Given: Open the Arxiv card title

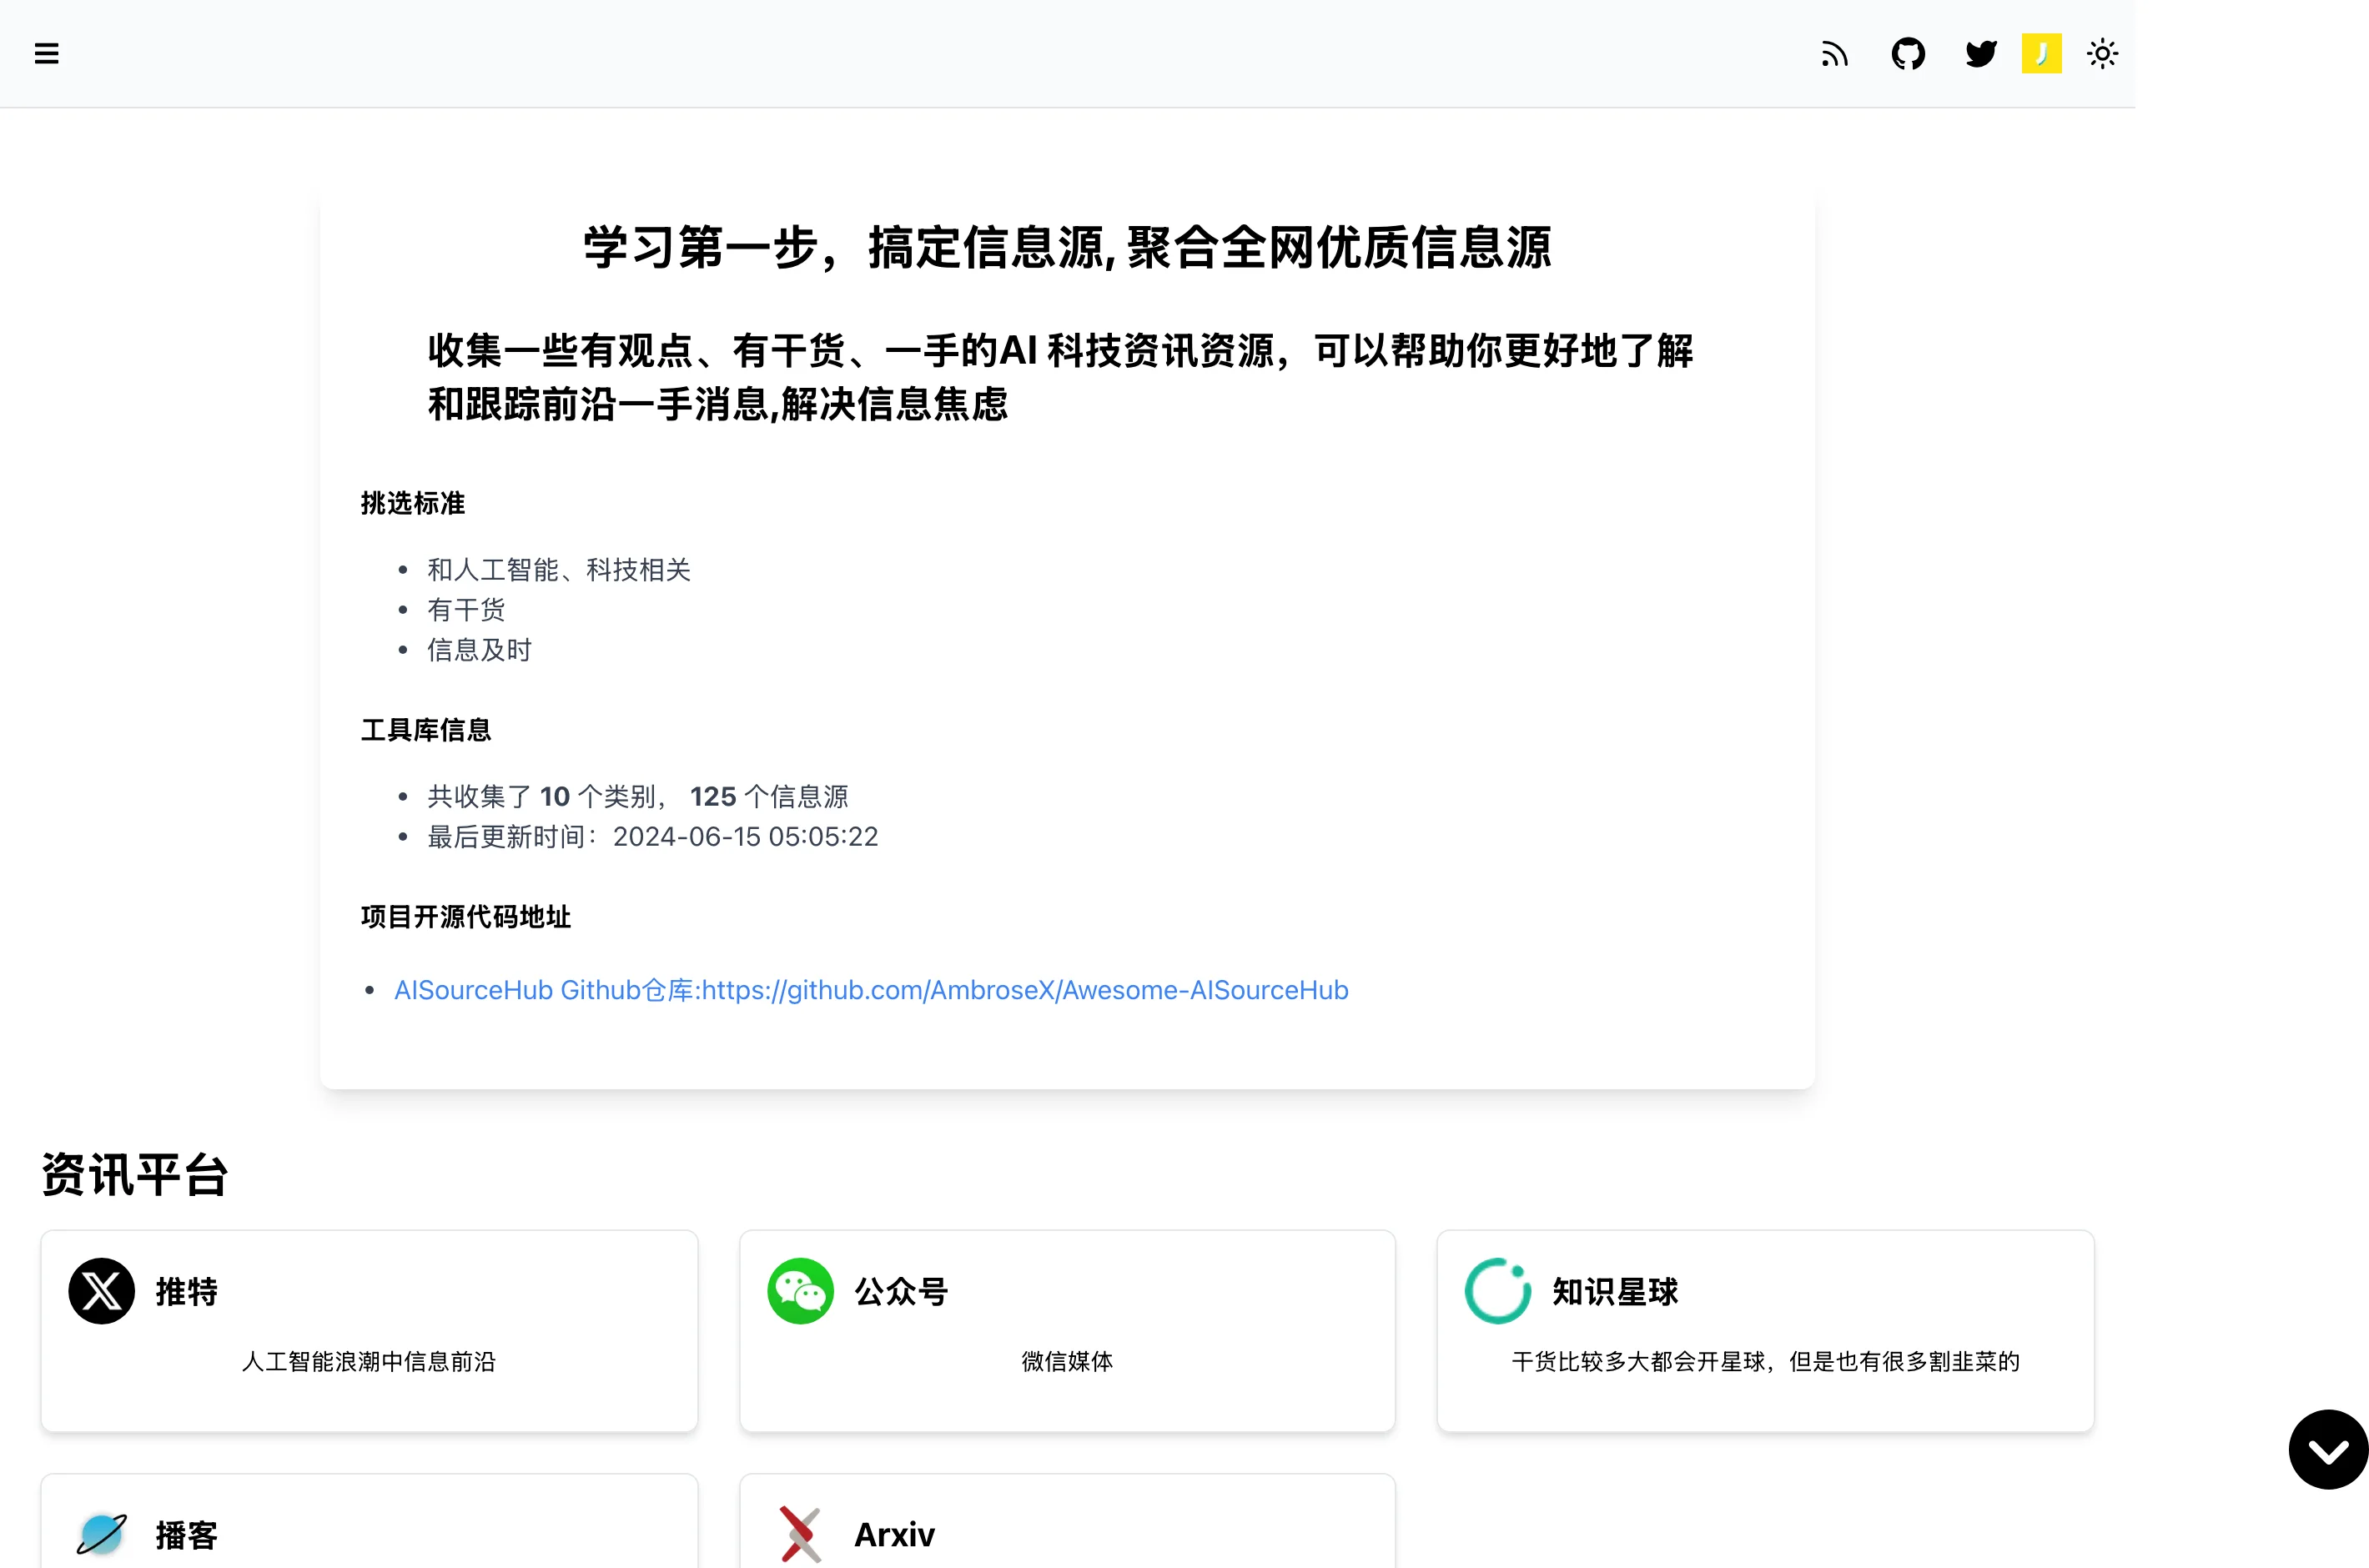Looking at the screenshot, I should point(894,1535).
